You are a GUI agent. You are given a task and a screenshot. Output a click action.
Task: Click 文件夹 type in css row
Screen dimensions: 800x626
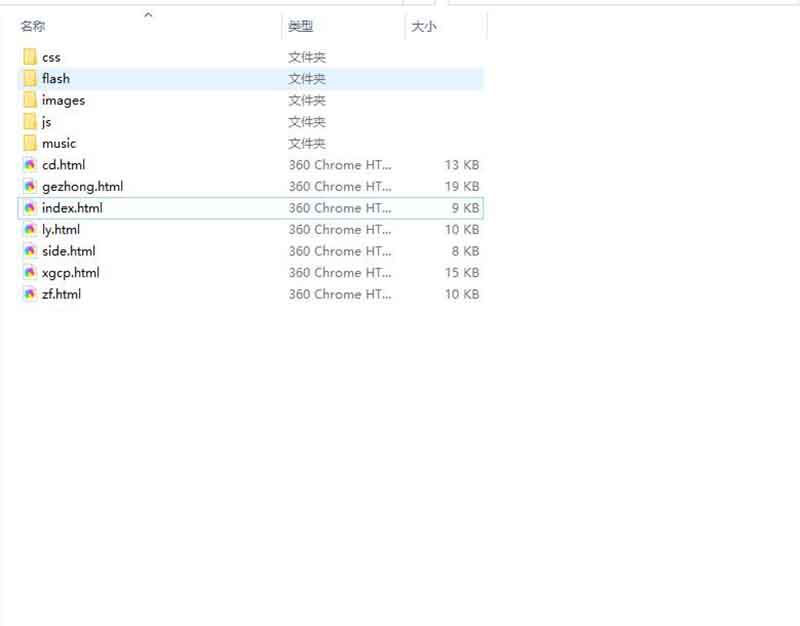pyautogui.click(x=307, y=57)
